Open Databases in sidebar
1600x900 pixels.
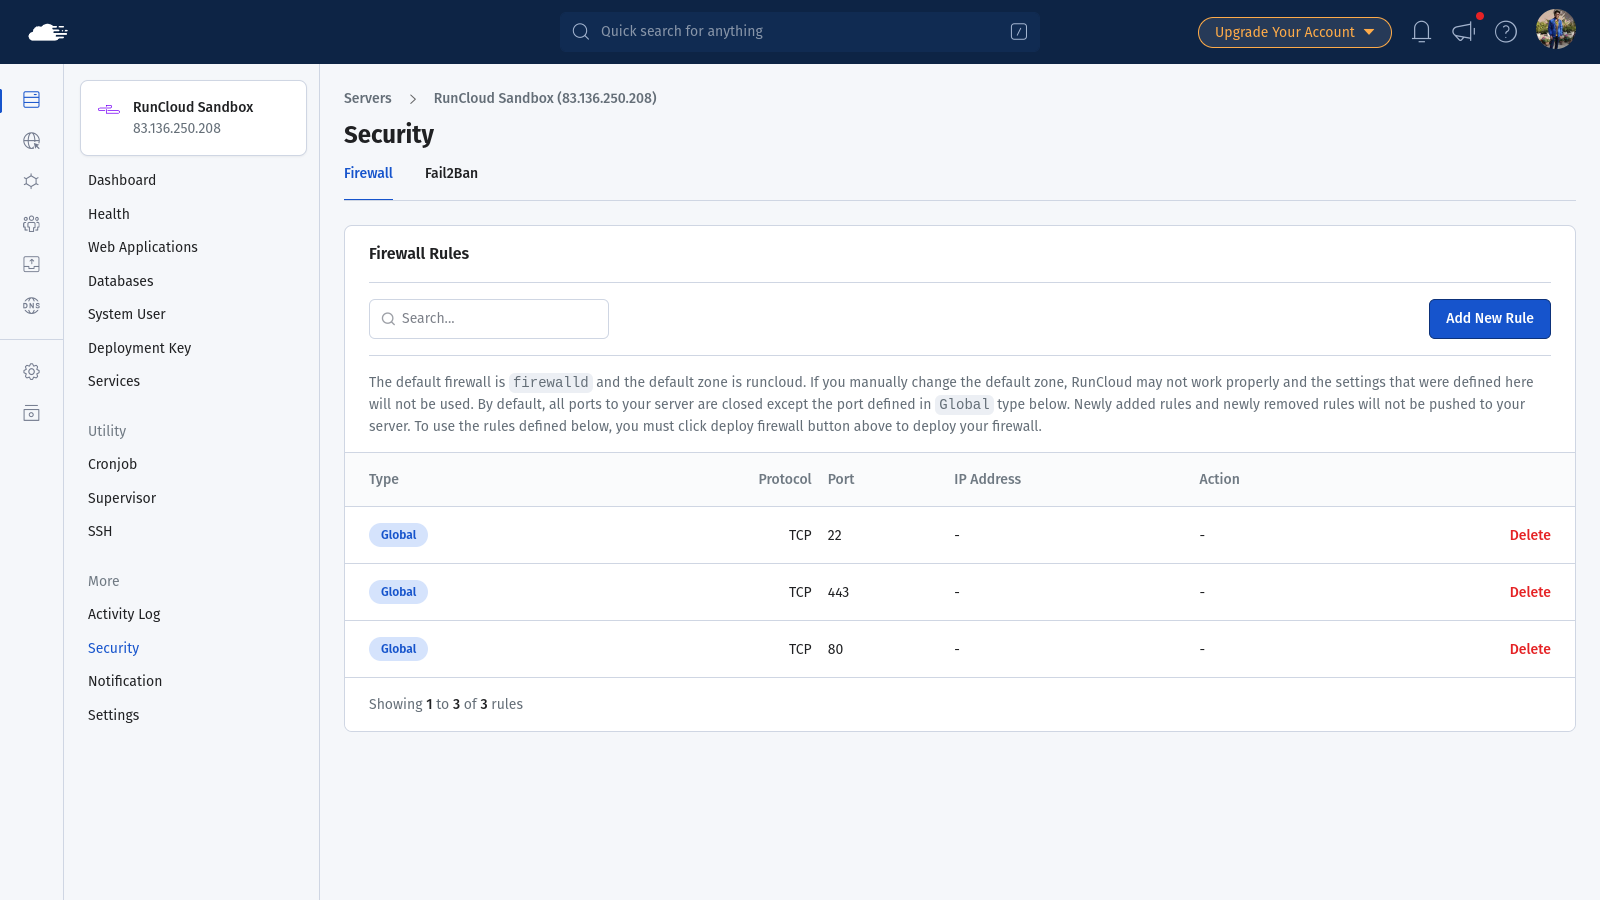click(121, 281)
